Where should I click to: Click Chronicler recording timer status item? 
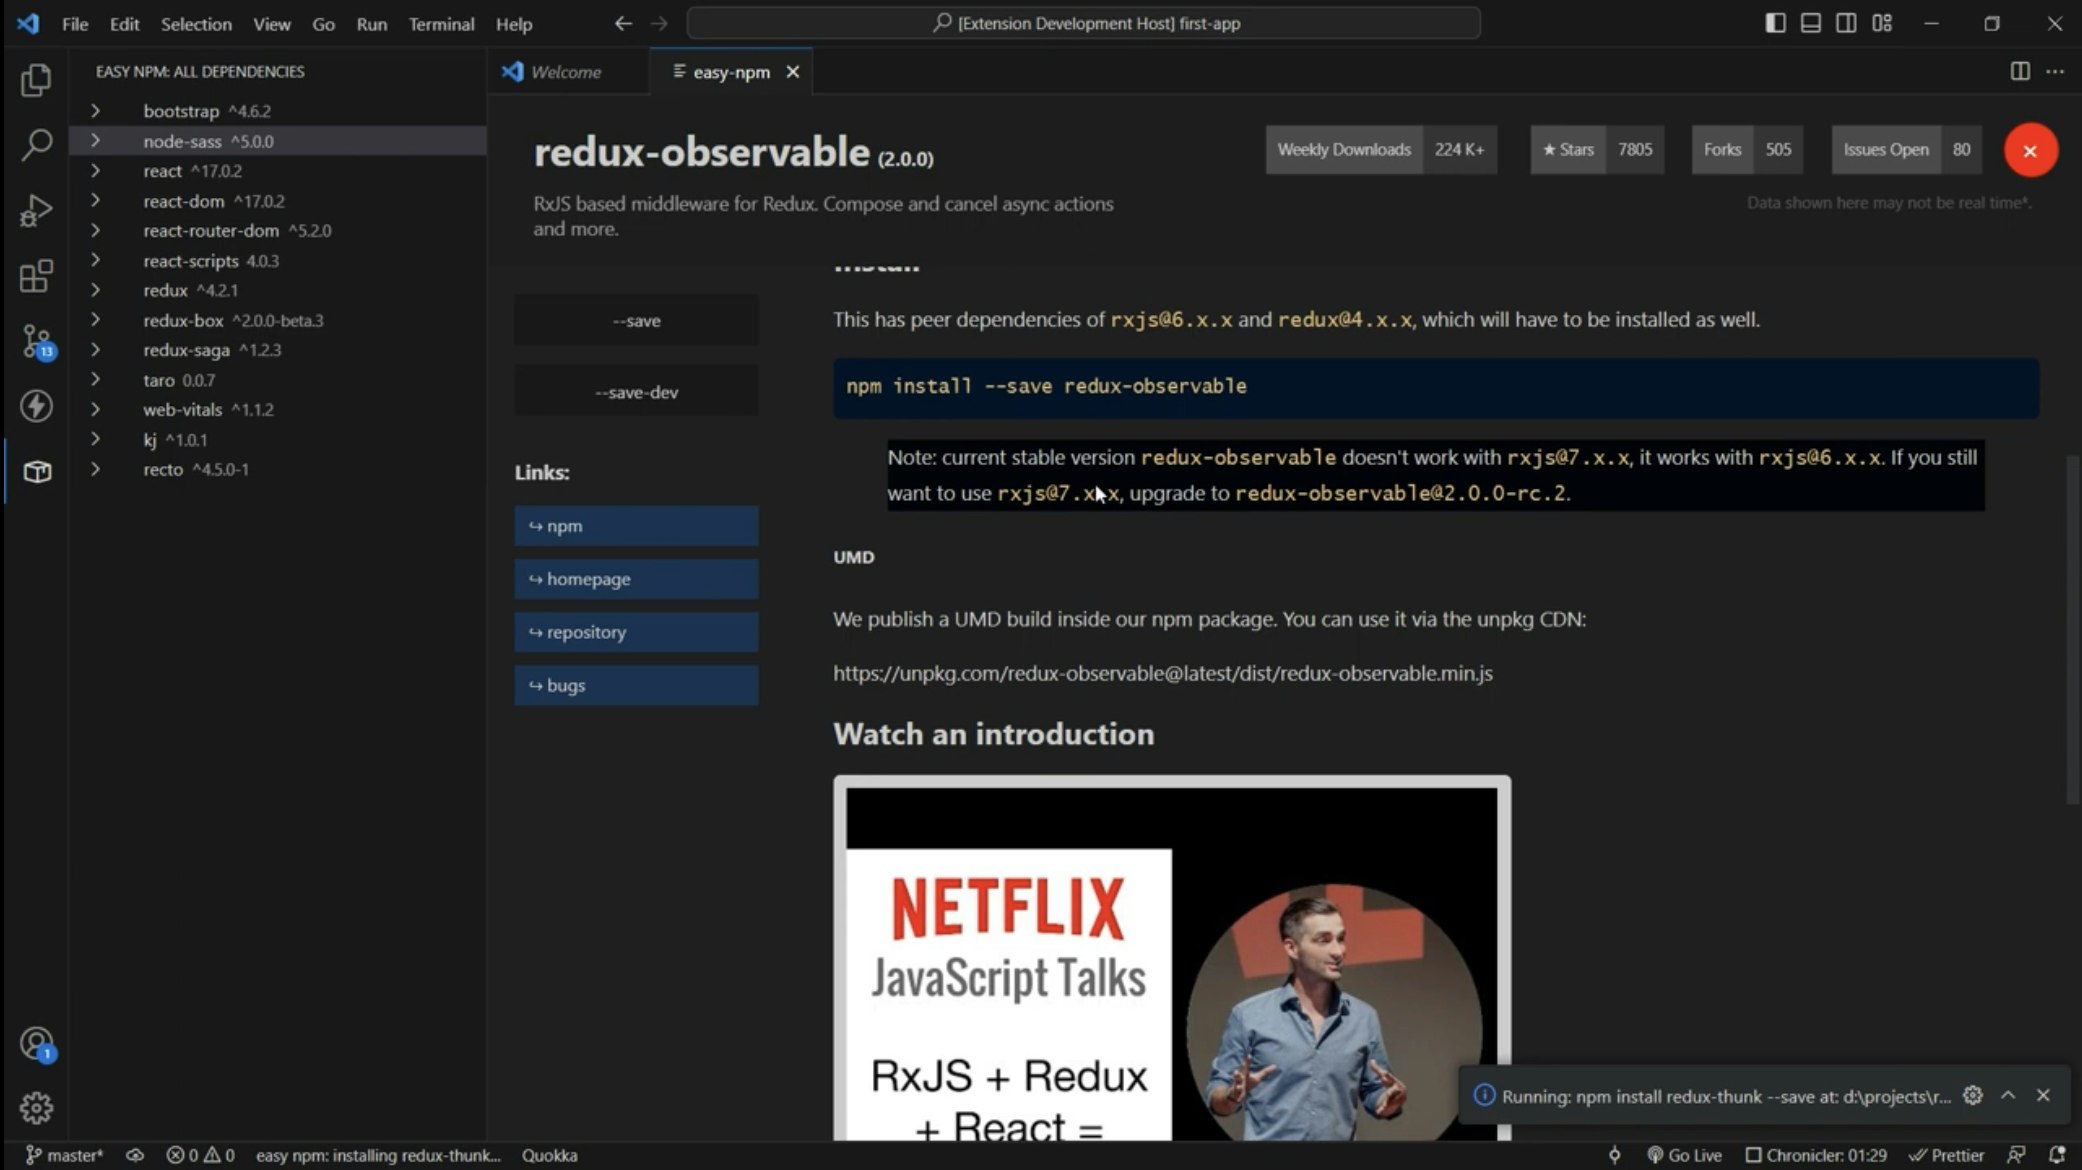1816,1155
